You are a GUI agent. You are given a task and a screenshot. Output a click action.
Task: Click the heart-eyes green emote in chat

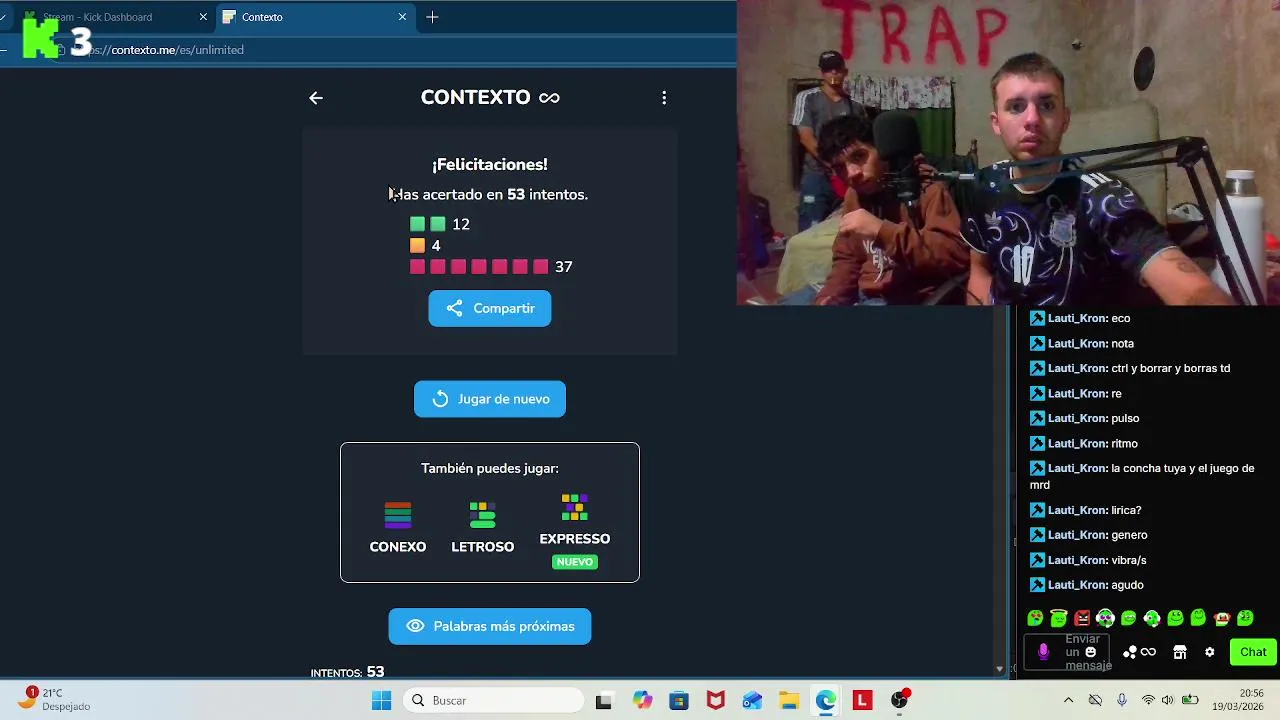tap(1035, 618)
